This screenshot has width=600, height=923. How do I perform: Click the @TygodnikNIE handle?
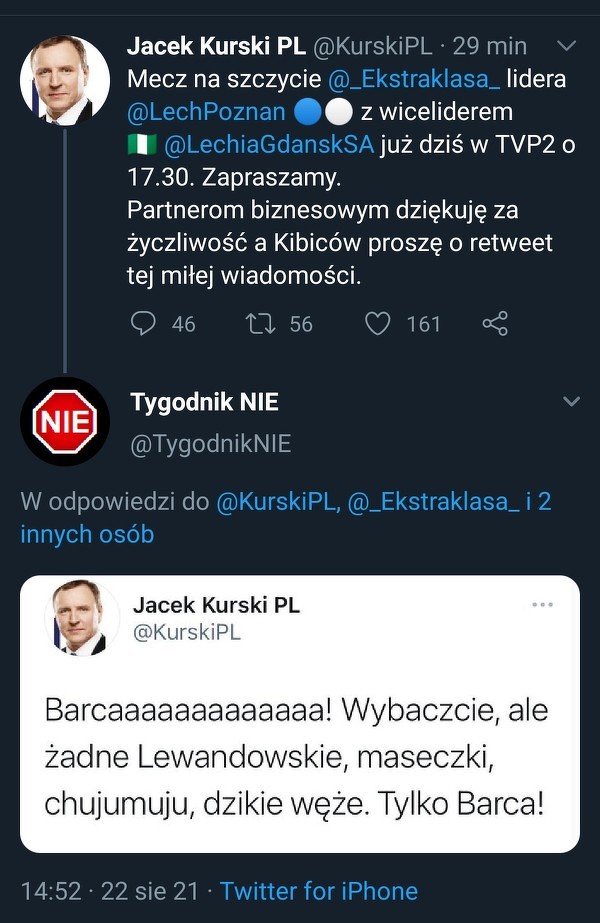click(x=210, y=444)
